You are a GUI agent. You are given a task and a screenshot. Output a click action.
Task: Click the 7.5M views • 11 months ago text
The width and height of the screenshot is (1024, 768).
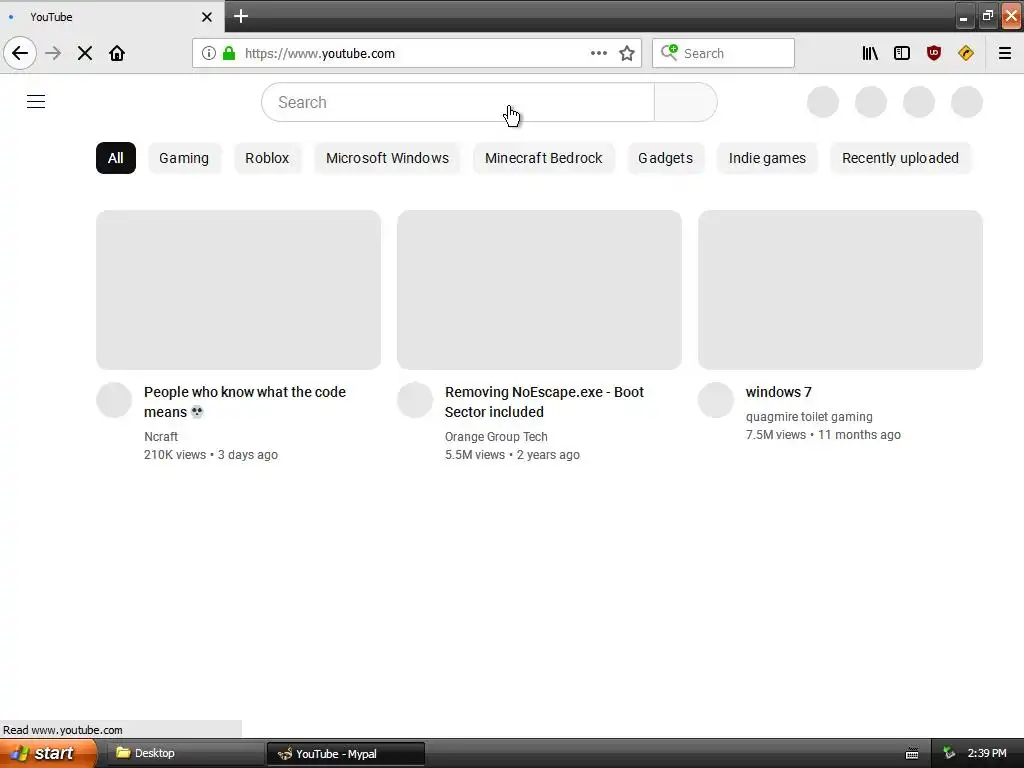pos(823,435)
